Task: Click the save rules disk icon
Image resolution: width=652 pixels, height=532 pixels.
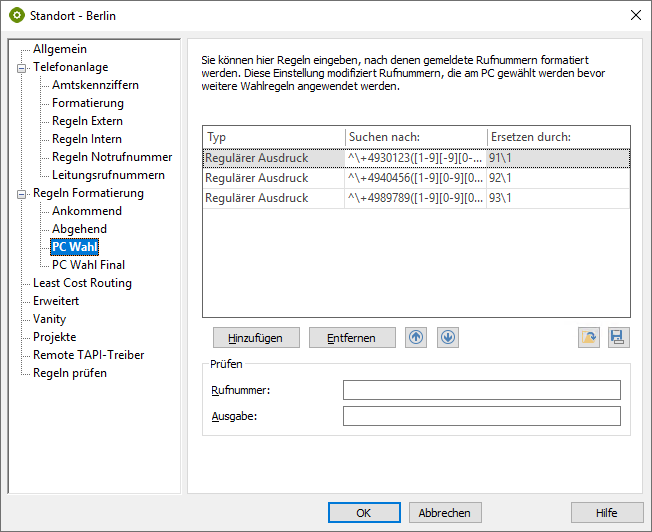Action: pos(619,338)
